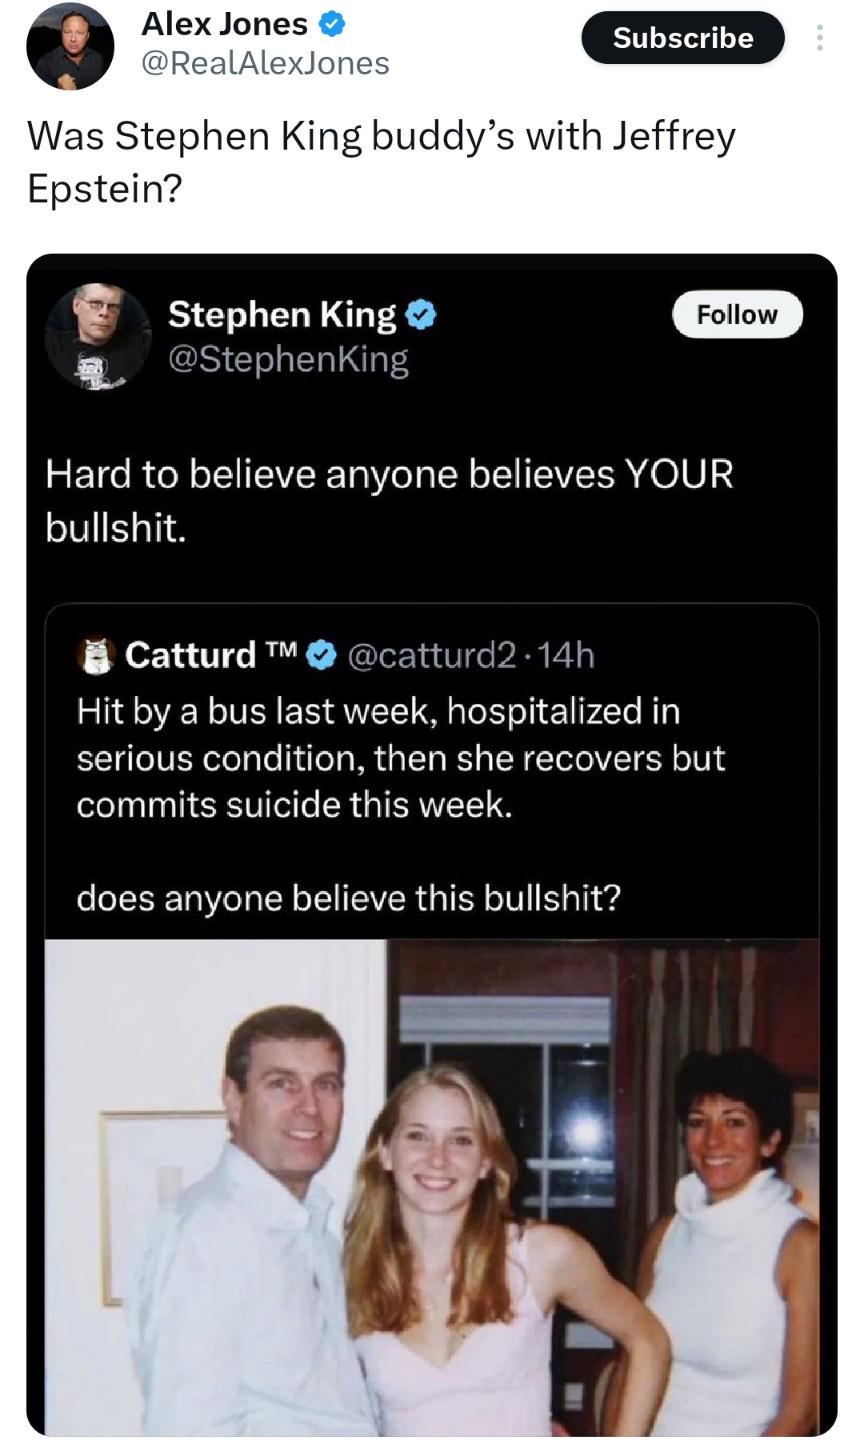The image size is (864, 1445).
Task: Click the main tweet text about Stephen King
Action: (380, 161)
